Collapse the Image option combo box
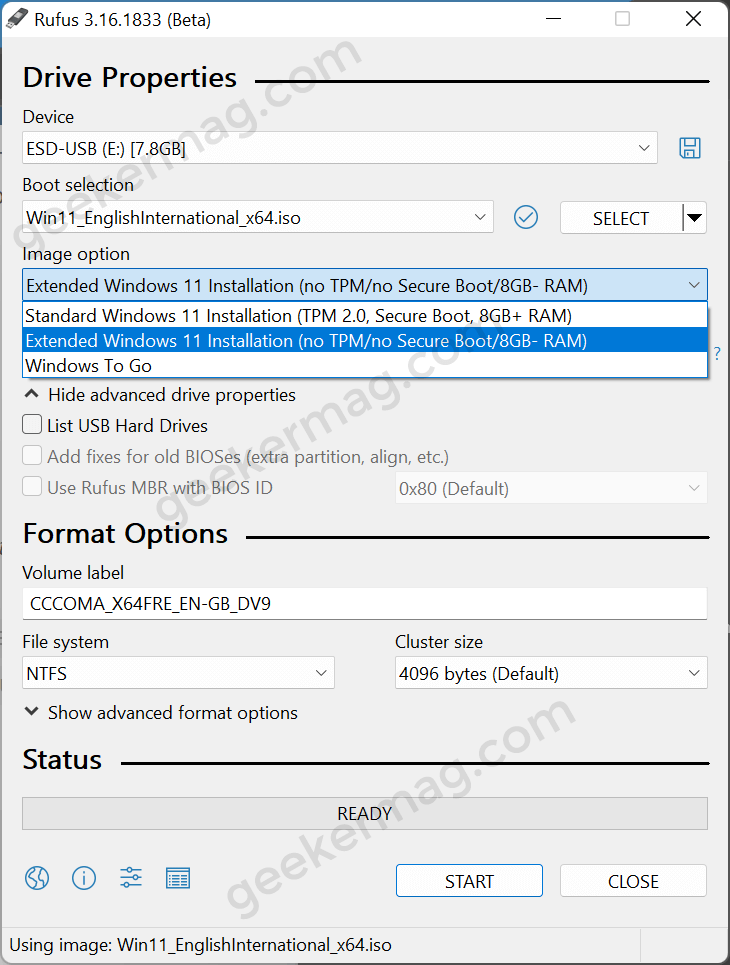This screenshot has width=730, height=965. coord(365,285)
